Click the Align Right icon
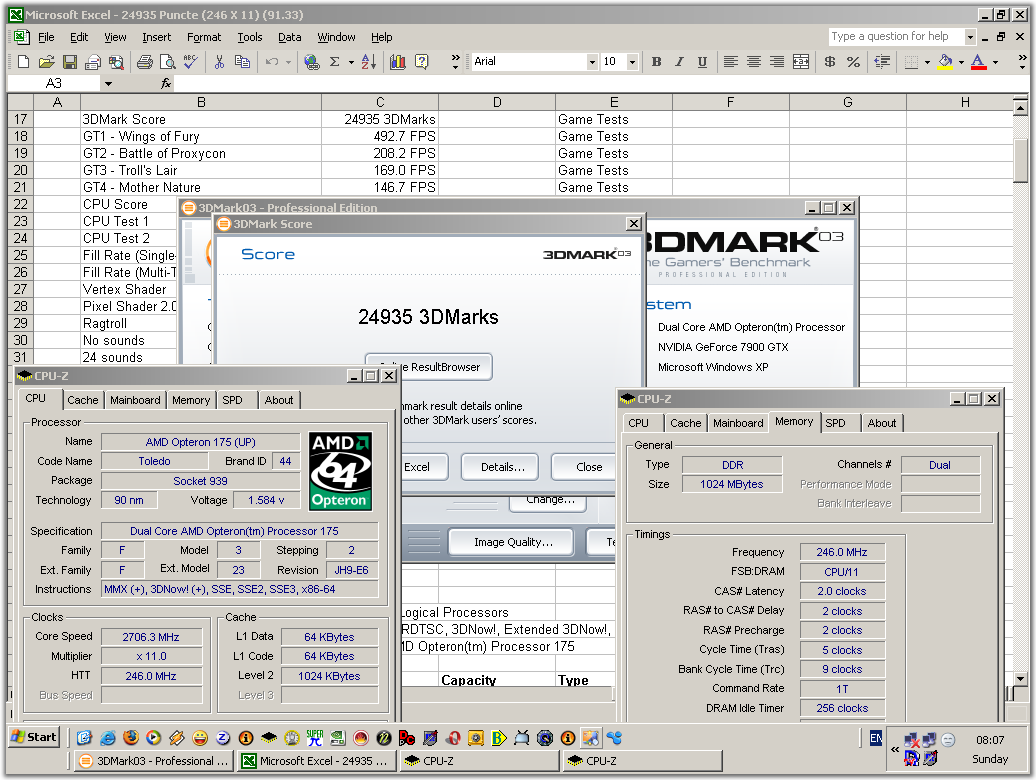Screen dimensions: 1036x780 (x=777, y=62)
